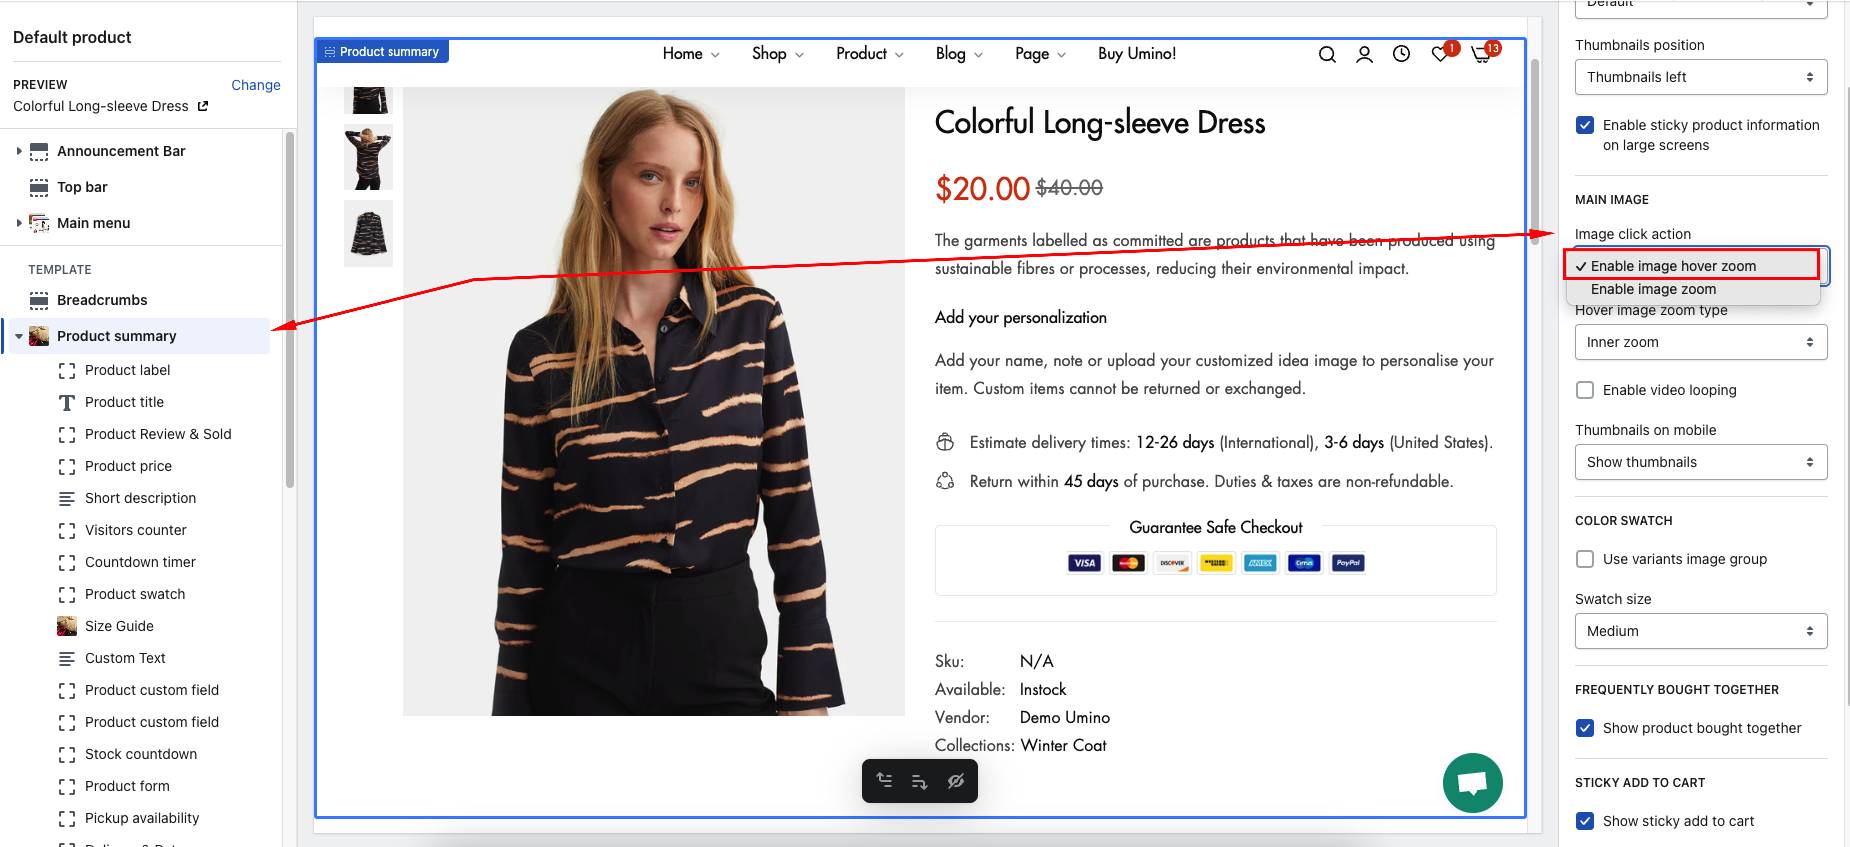Open the wishlist heart icon
The width and height of the screenshot is (1850, 847).
coord(1440,54)
